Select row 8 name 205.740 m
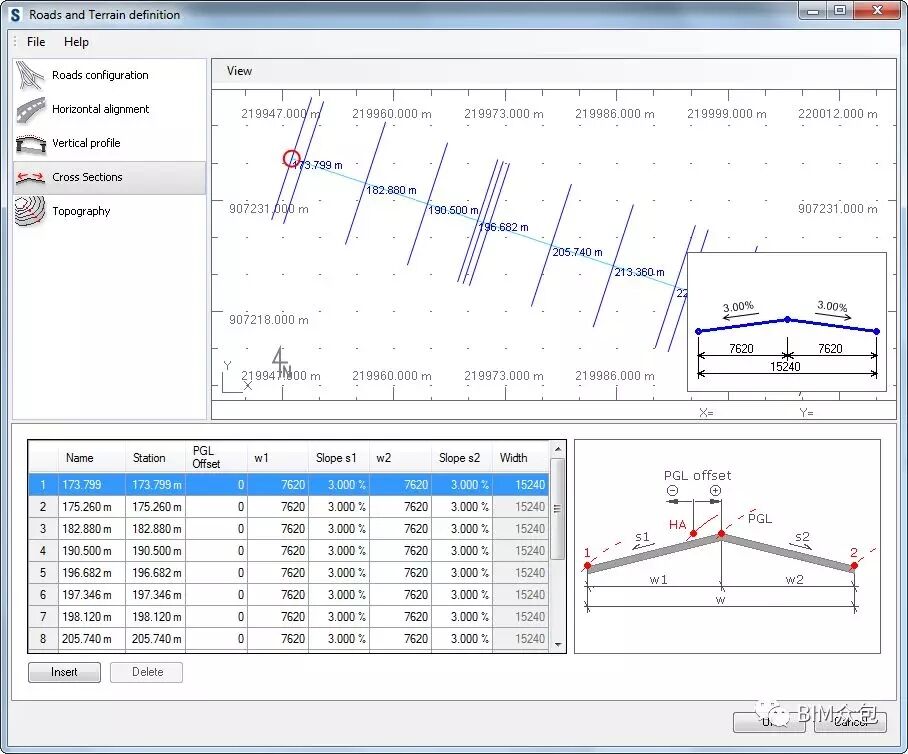This screenshot has width=908, height=754. coord(92,639)
